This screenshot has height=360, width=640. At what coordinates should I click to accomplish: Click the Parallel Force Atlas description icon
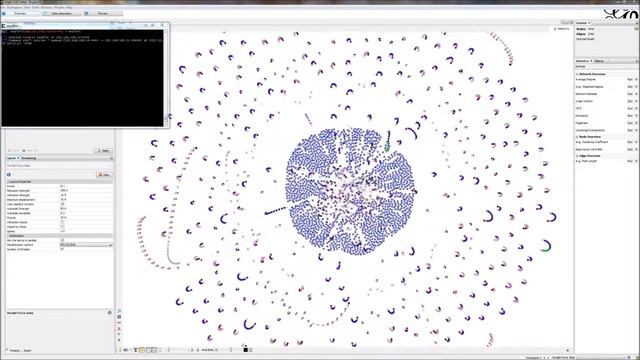click(109, 313)
